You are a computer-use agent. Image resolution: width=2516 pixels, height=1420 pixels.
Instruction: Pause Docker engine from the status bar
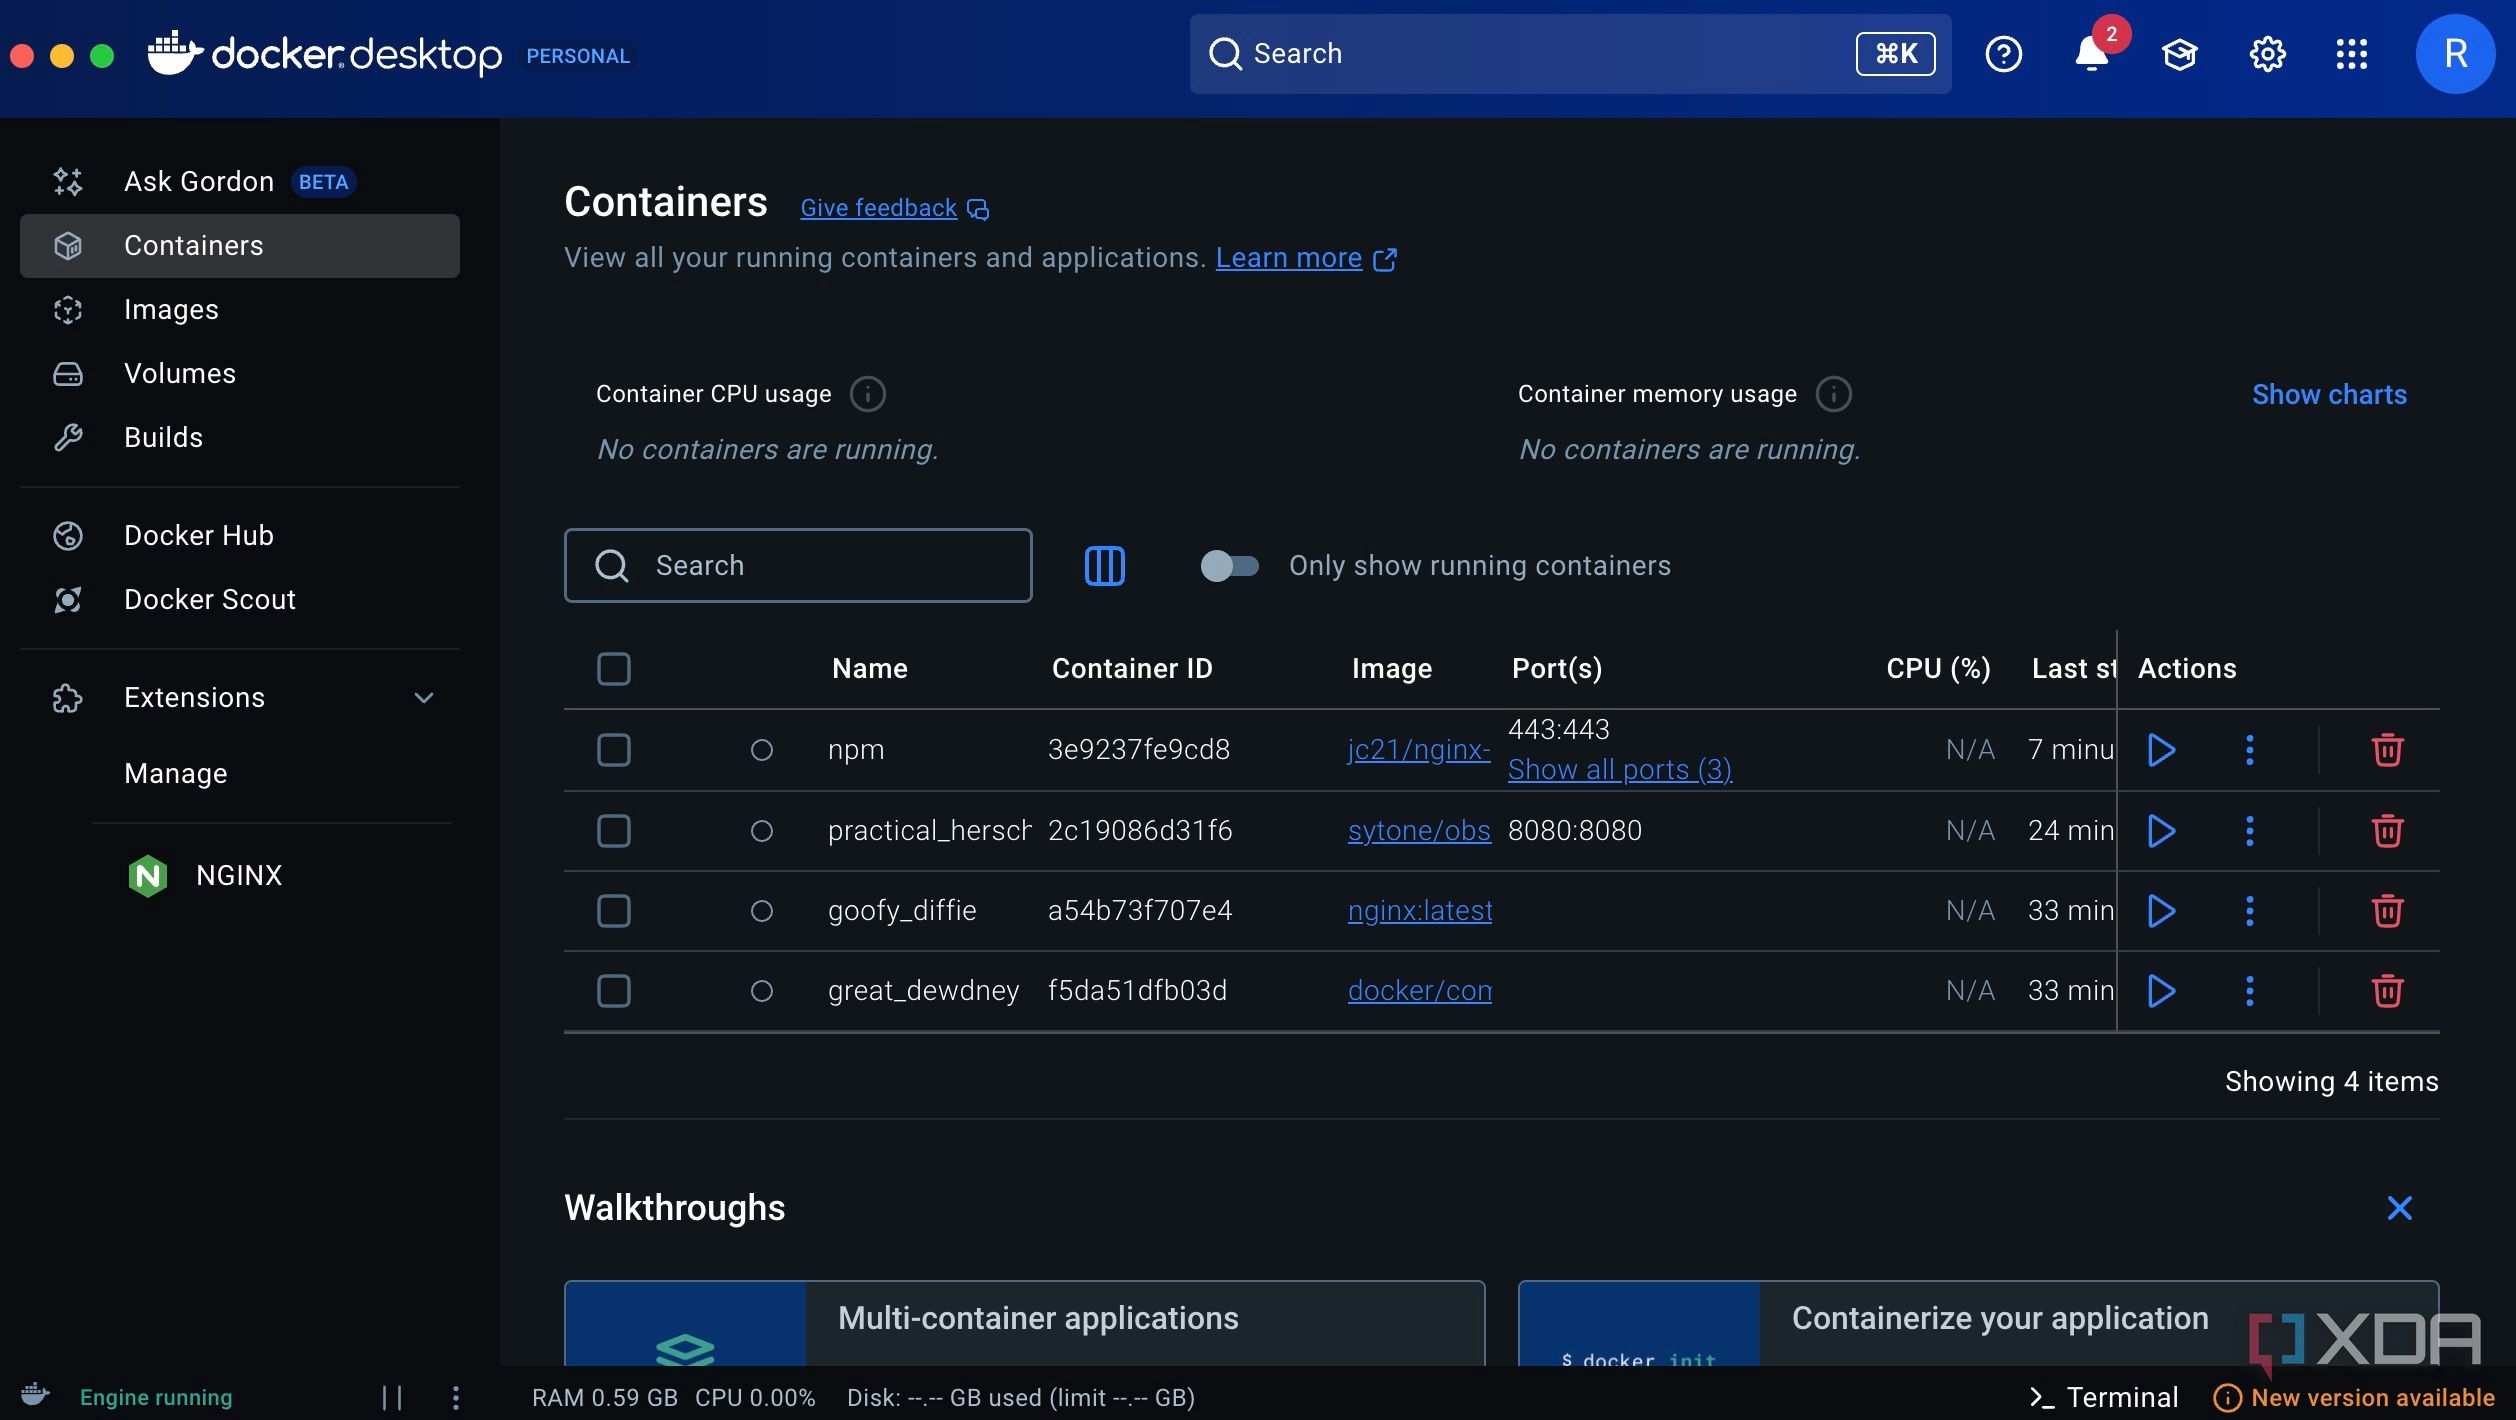[392, 1397]
